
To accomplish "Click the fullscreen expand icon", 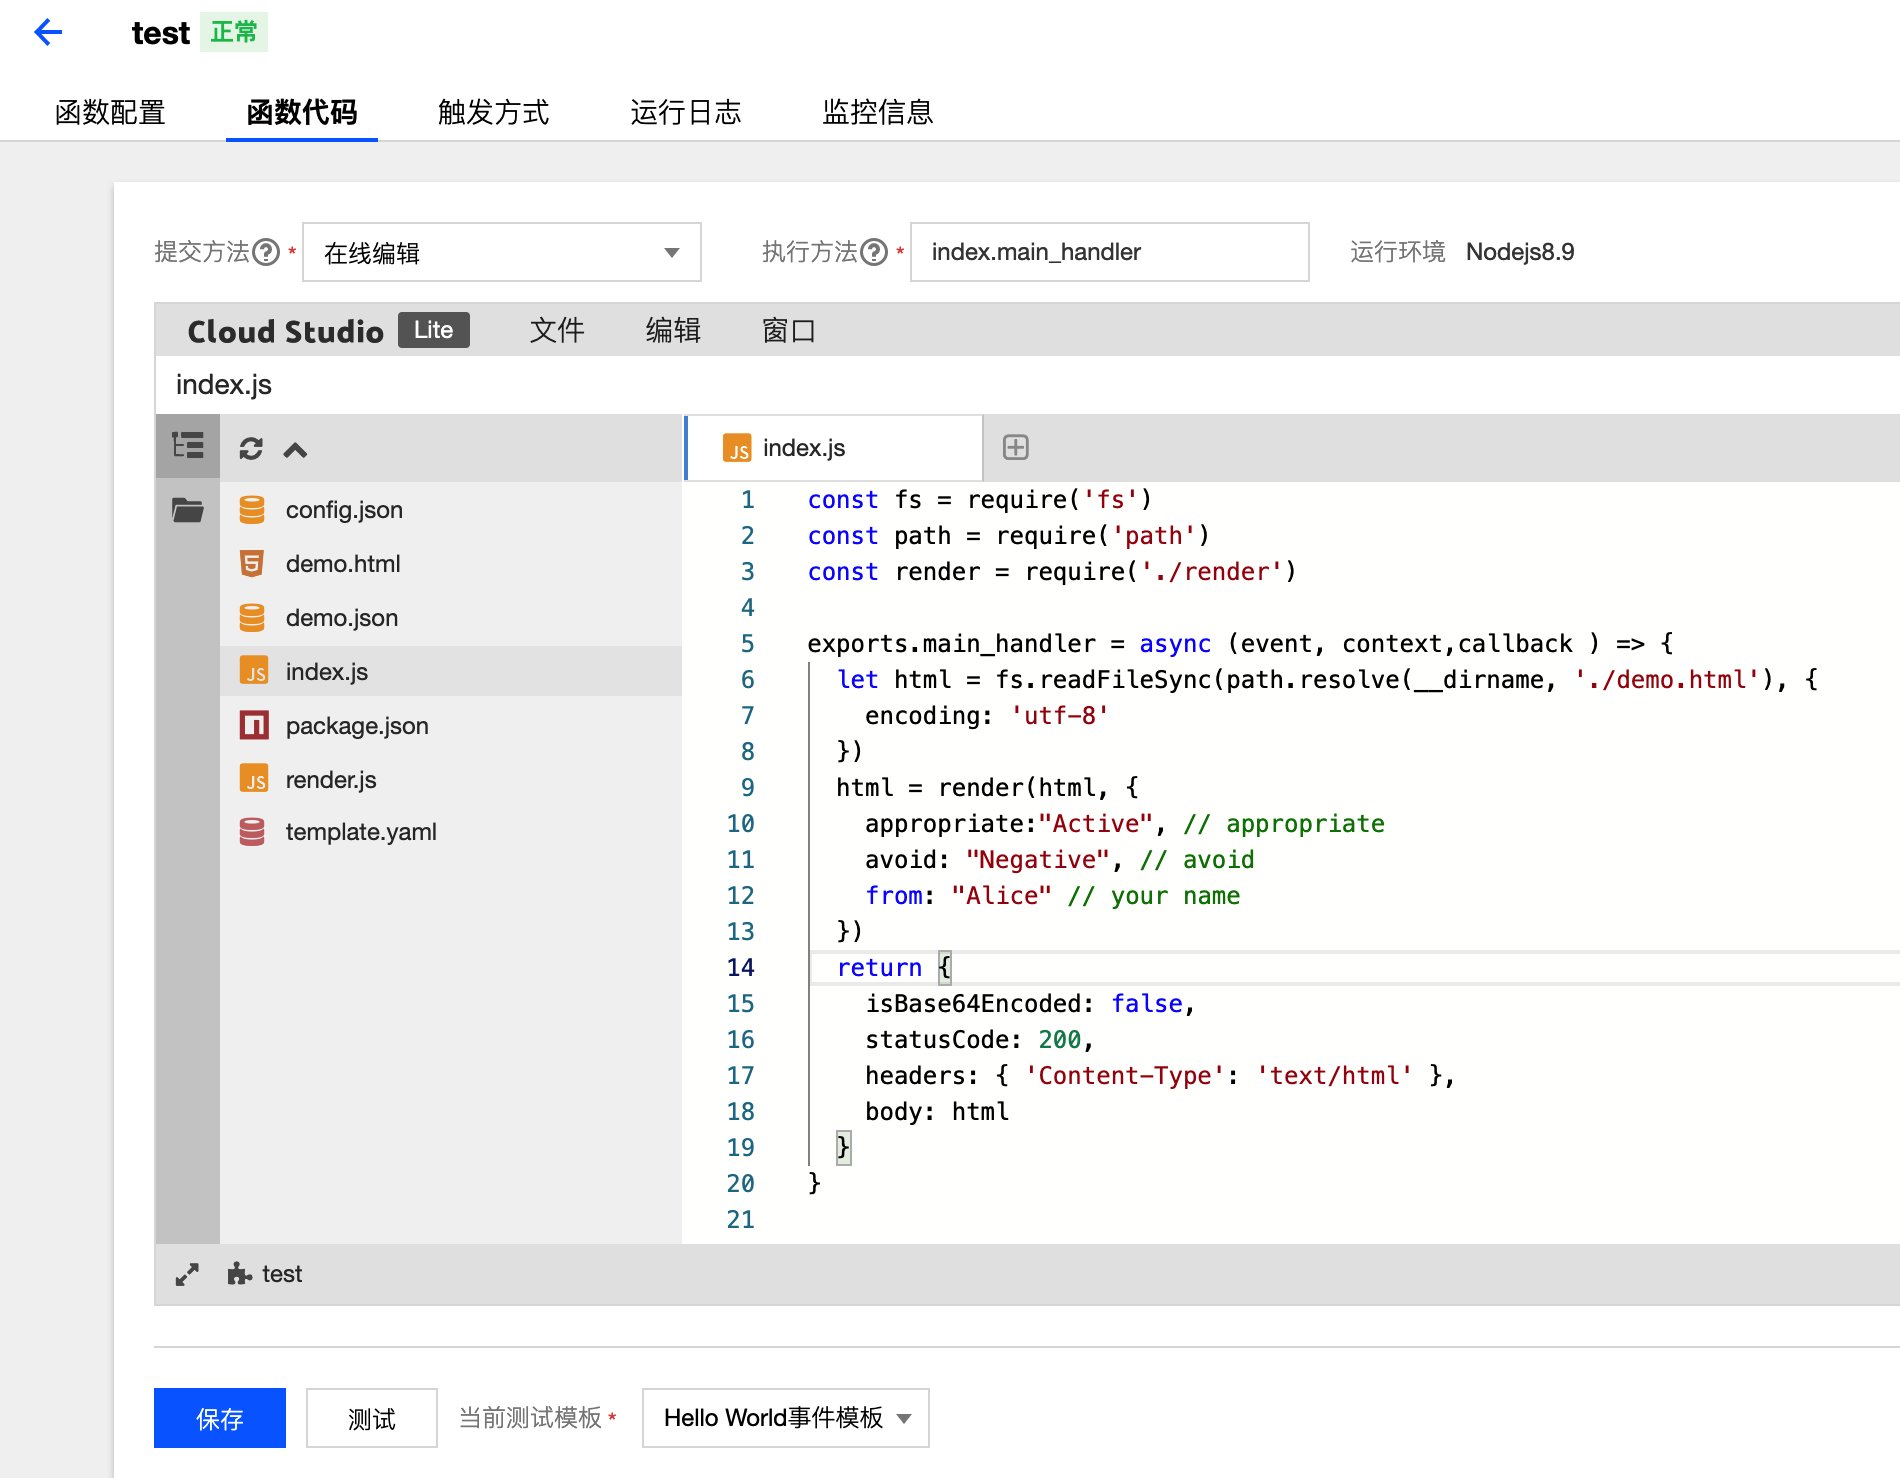I will tap(187, 1274).
